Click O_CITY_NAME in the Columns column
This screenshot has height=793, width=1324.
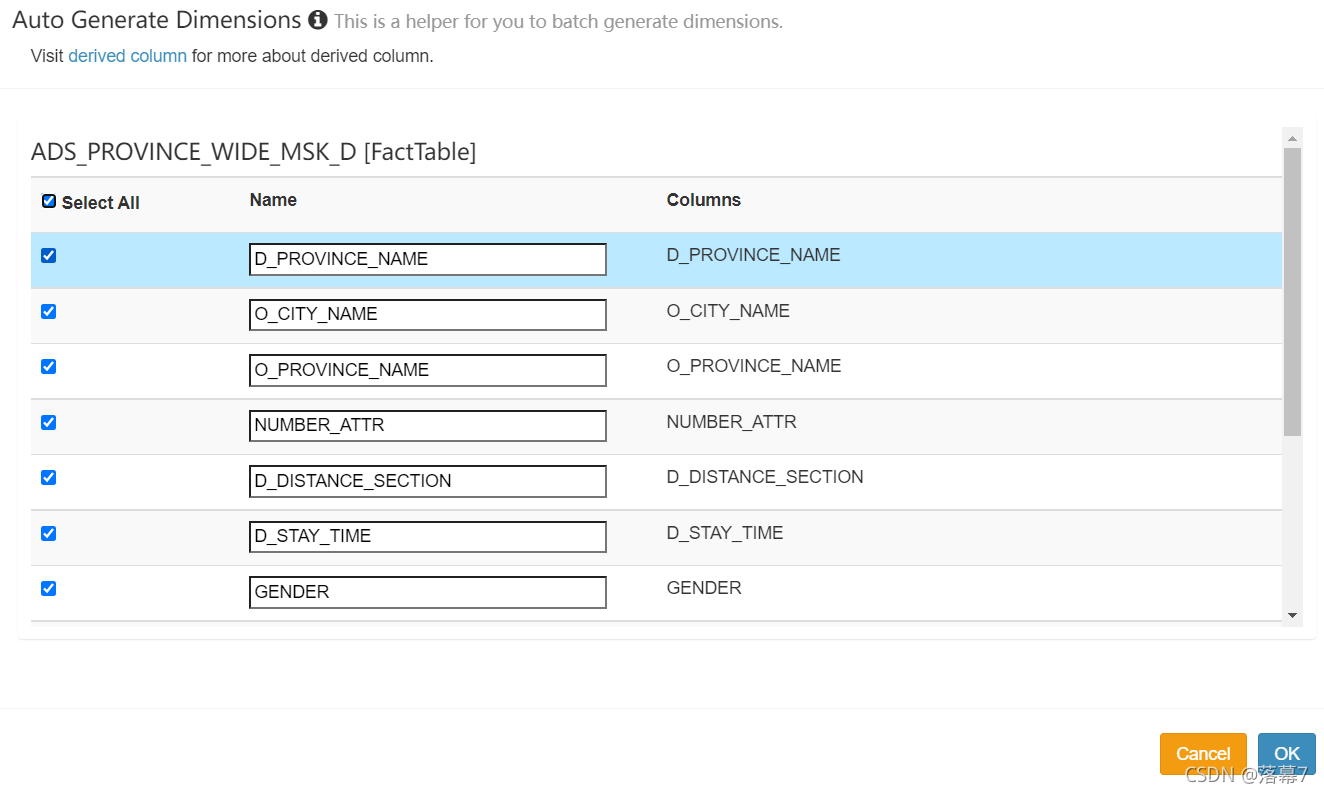click(728, 311)
